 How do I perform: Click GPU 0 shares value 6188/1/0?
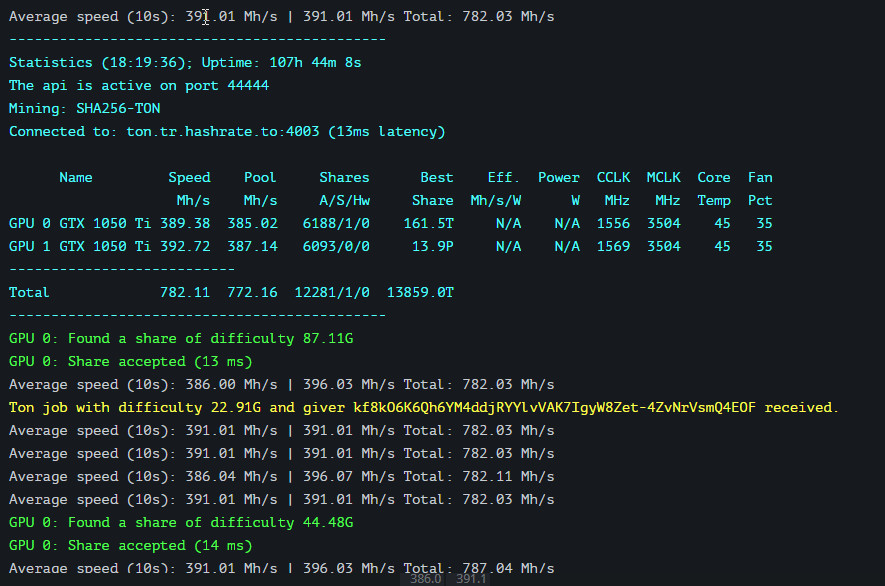click(x=336, y=224)
